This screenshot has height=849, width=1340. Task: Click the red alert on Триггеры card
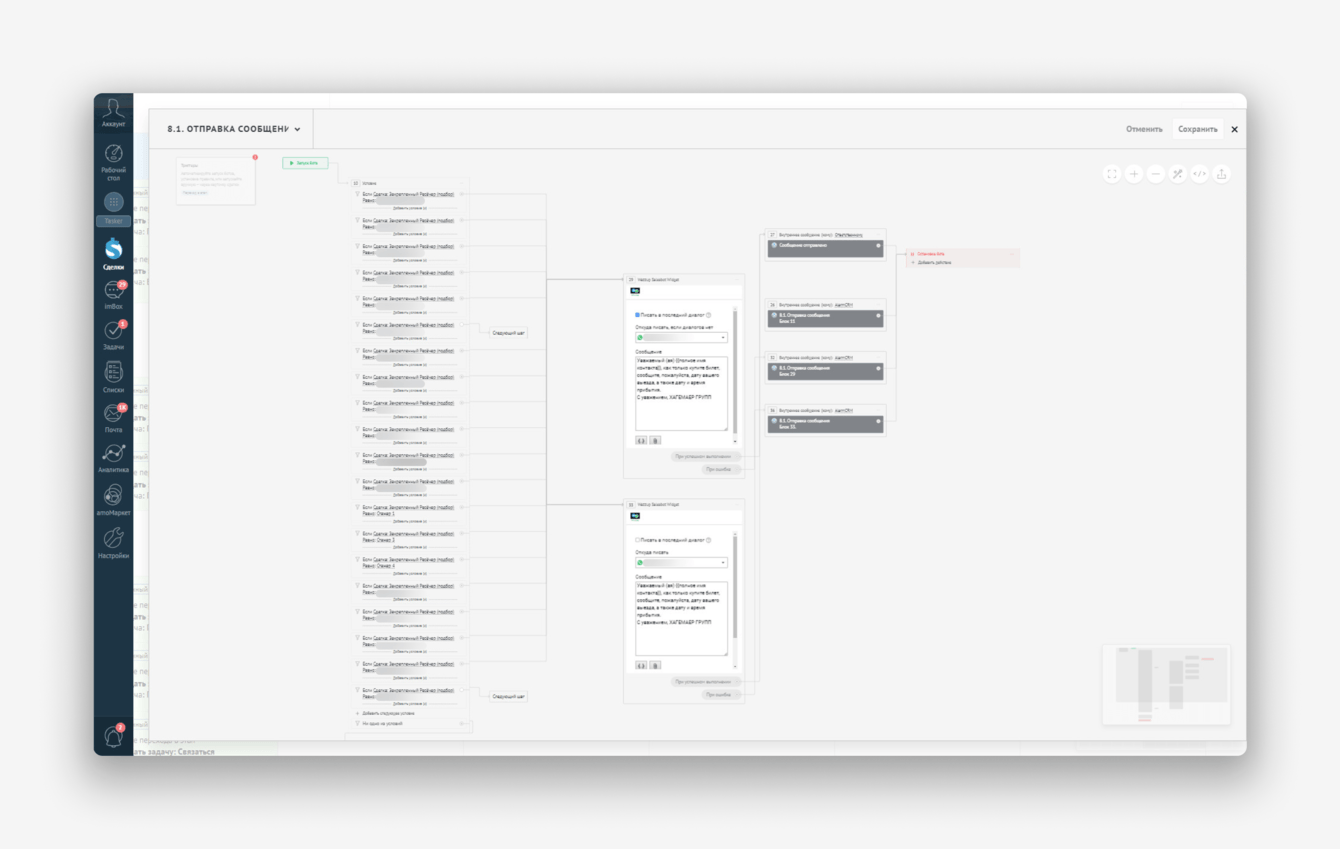pos(255,158)
